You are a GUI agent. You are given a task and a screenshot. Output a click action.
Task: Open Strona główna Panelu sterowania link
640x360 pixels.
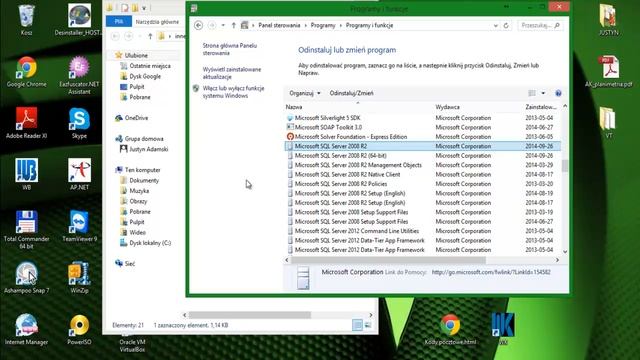coord(230,49)
